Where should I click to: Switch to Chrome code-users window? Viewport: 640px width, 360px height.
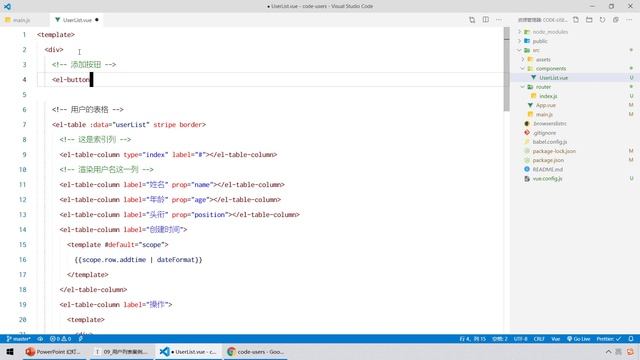click(x=256, y=351)
